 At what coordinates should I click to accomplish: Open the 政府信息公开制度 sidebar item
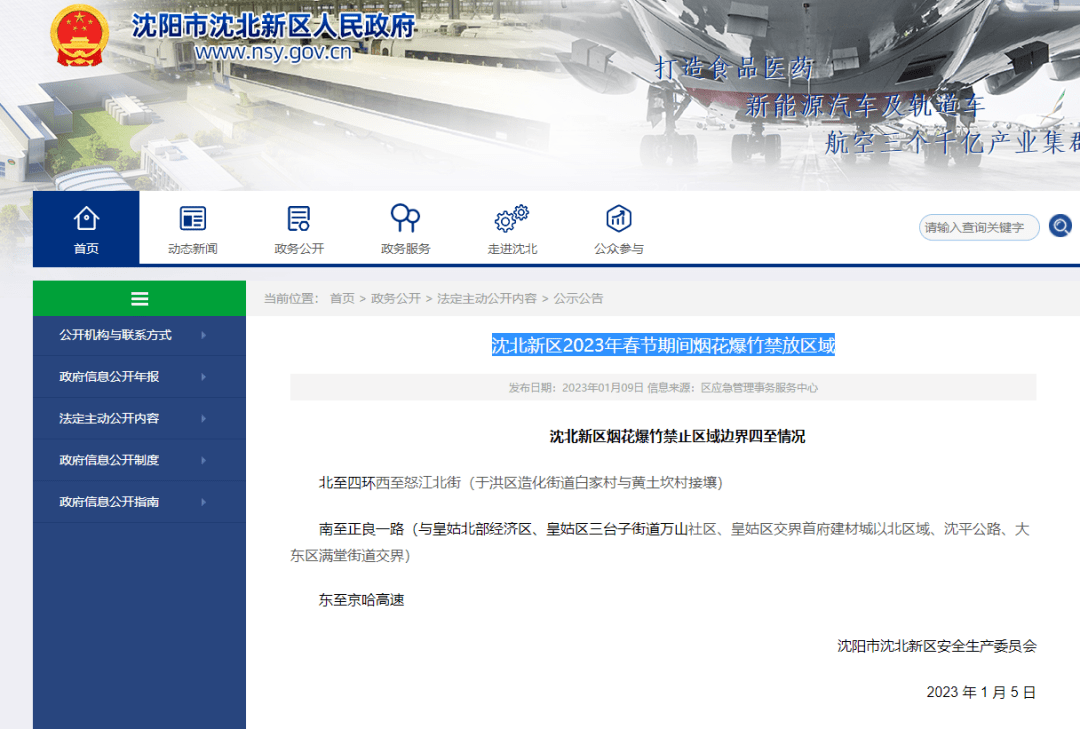tap(109, 460)
